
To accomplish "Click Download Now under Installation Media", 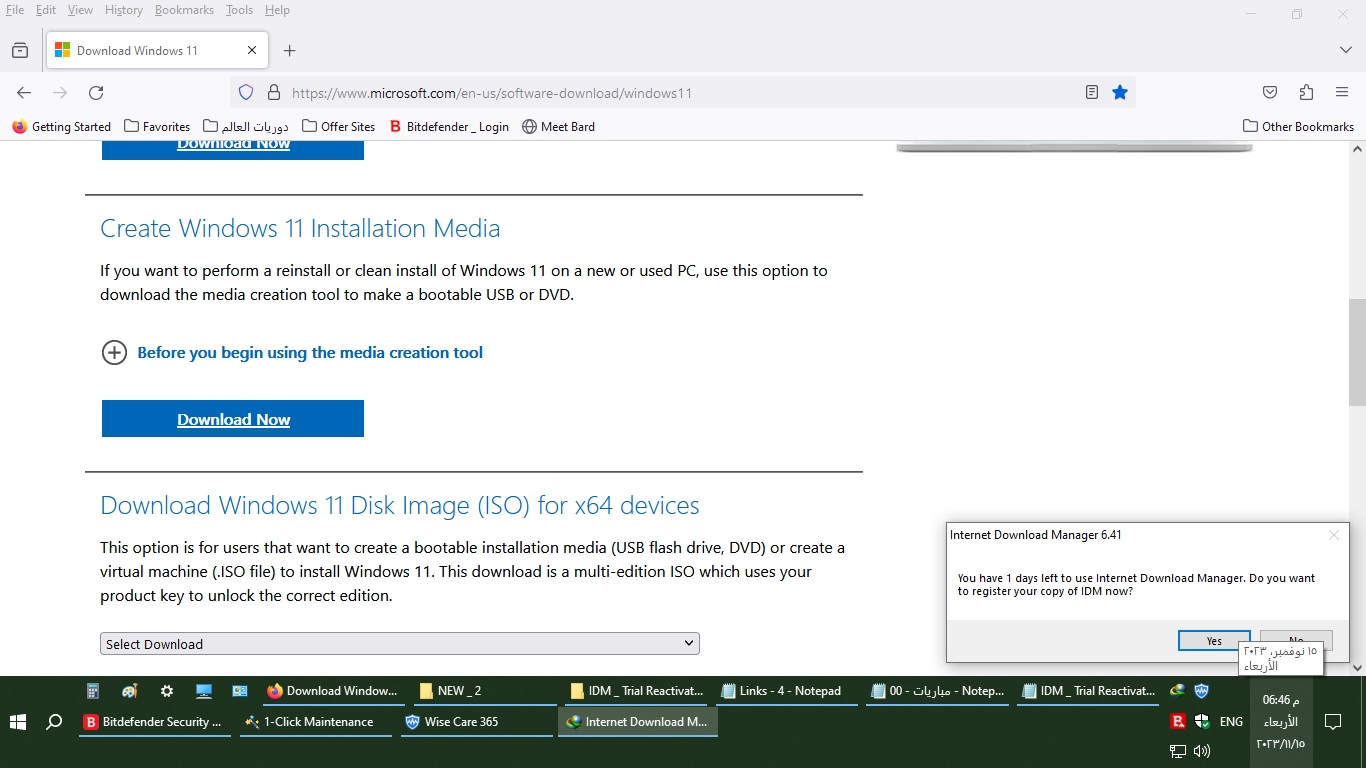I will pyautogui.click(x=233, y=419).
